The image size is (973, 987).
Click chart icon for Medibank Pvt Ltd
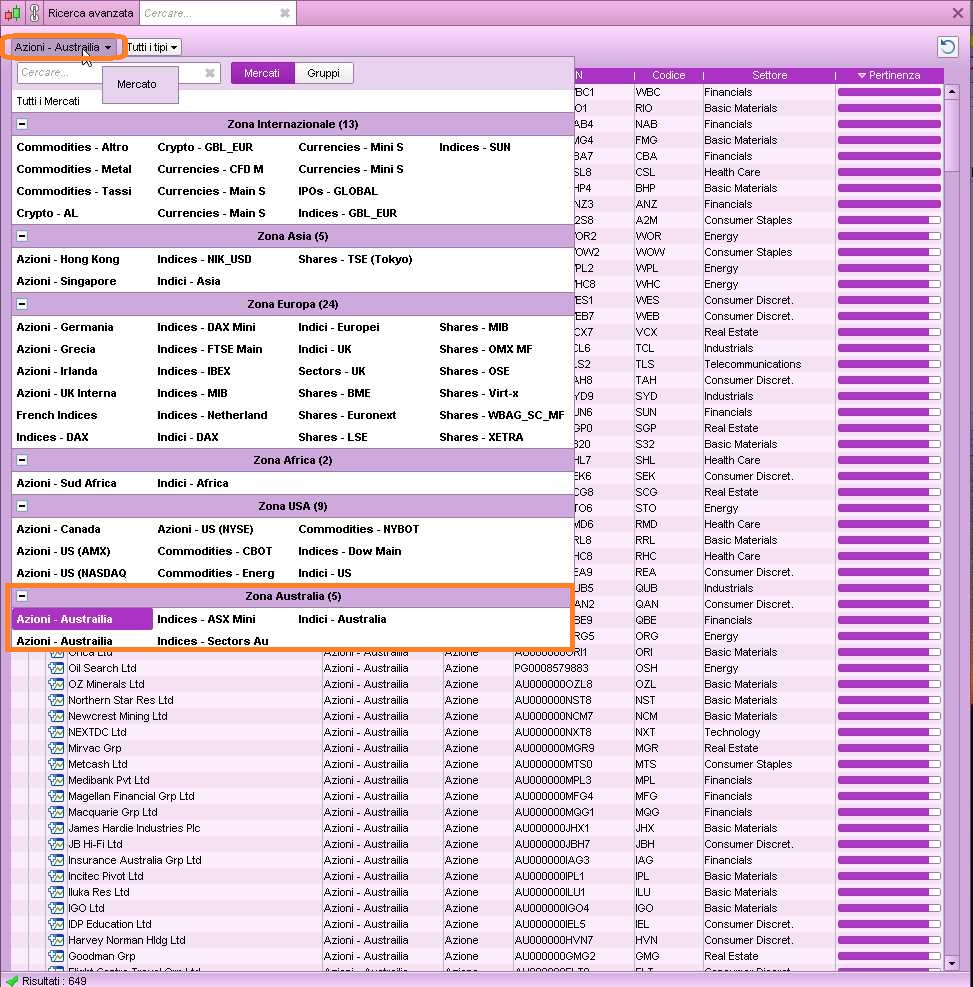pos(57,780)
